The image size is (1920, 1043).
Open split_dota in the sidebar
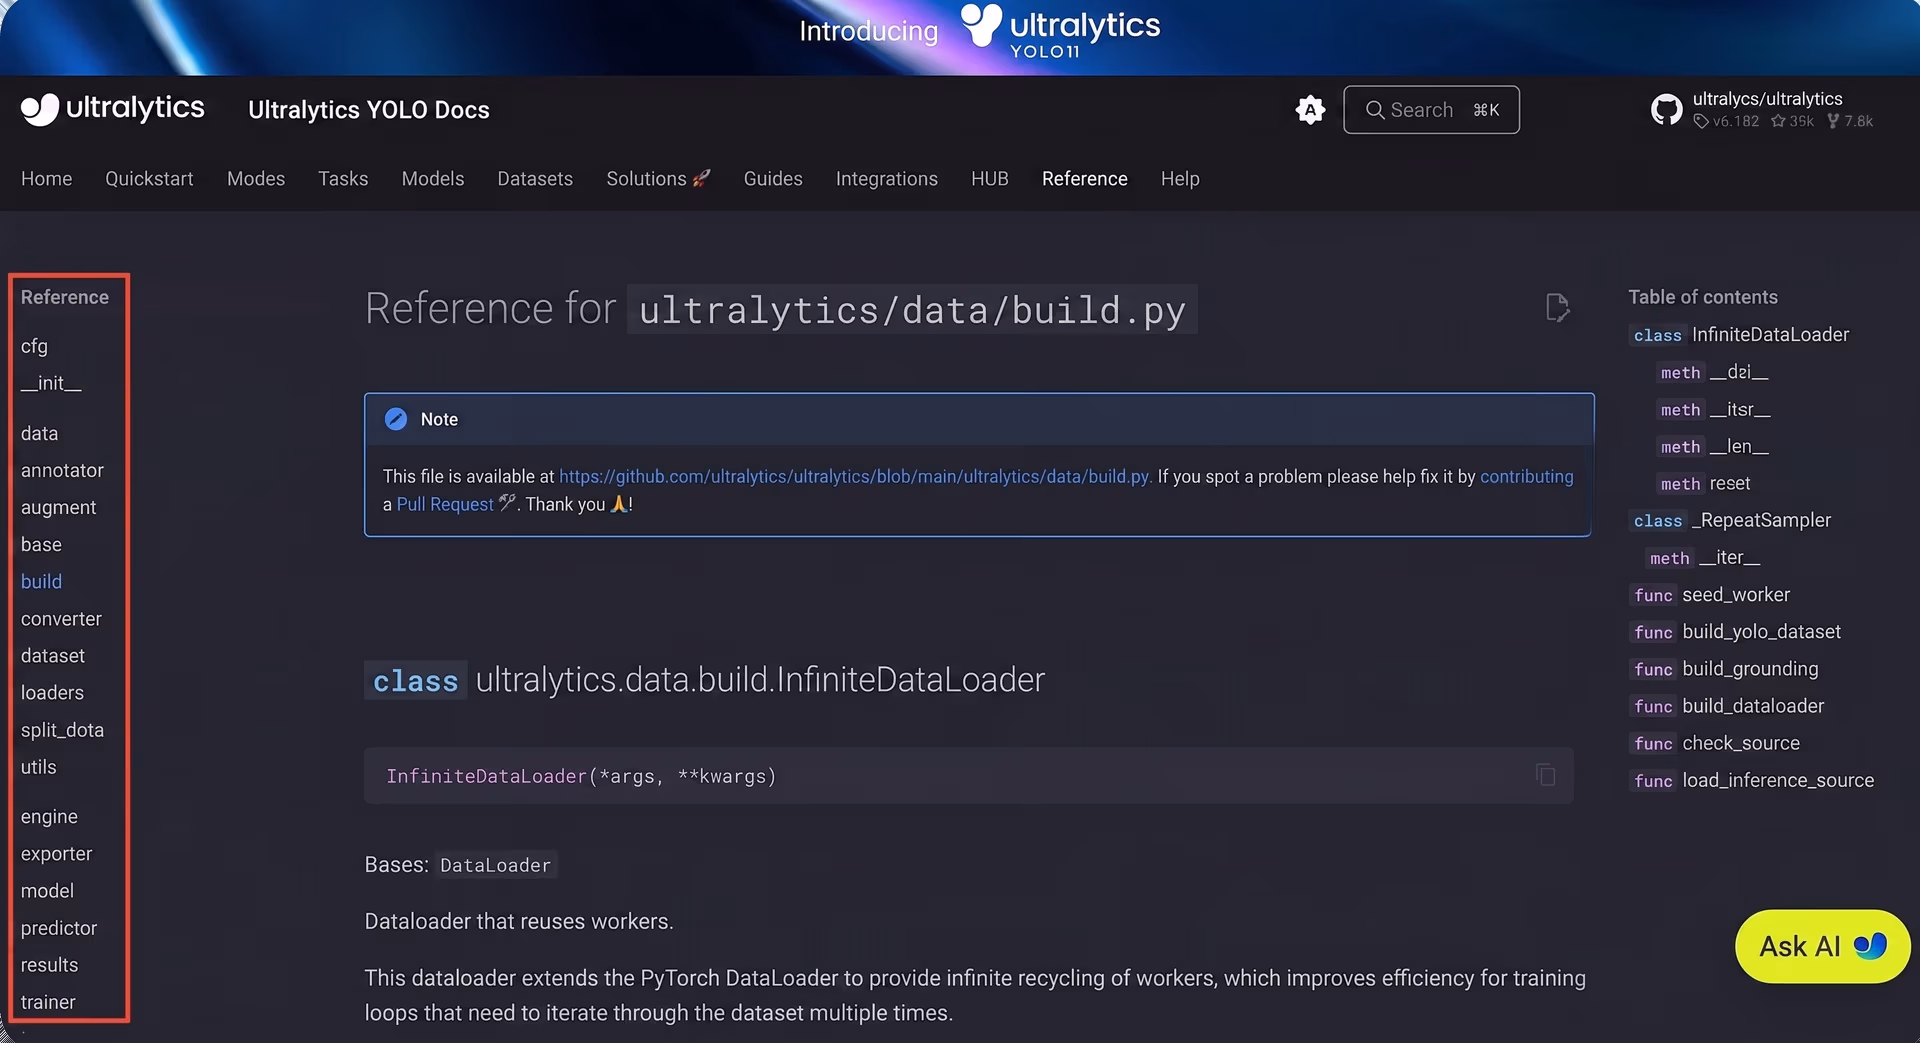[x=62, y=730]
